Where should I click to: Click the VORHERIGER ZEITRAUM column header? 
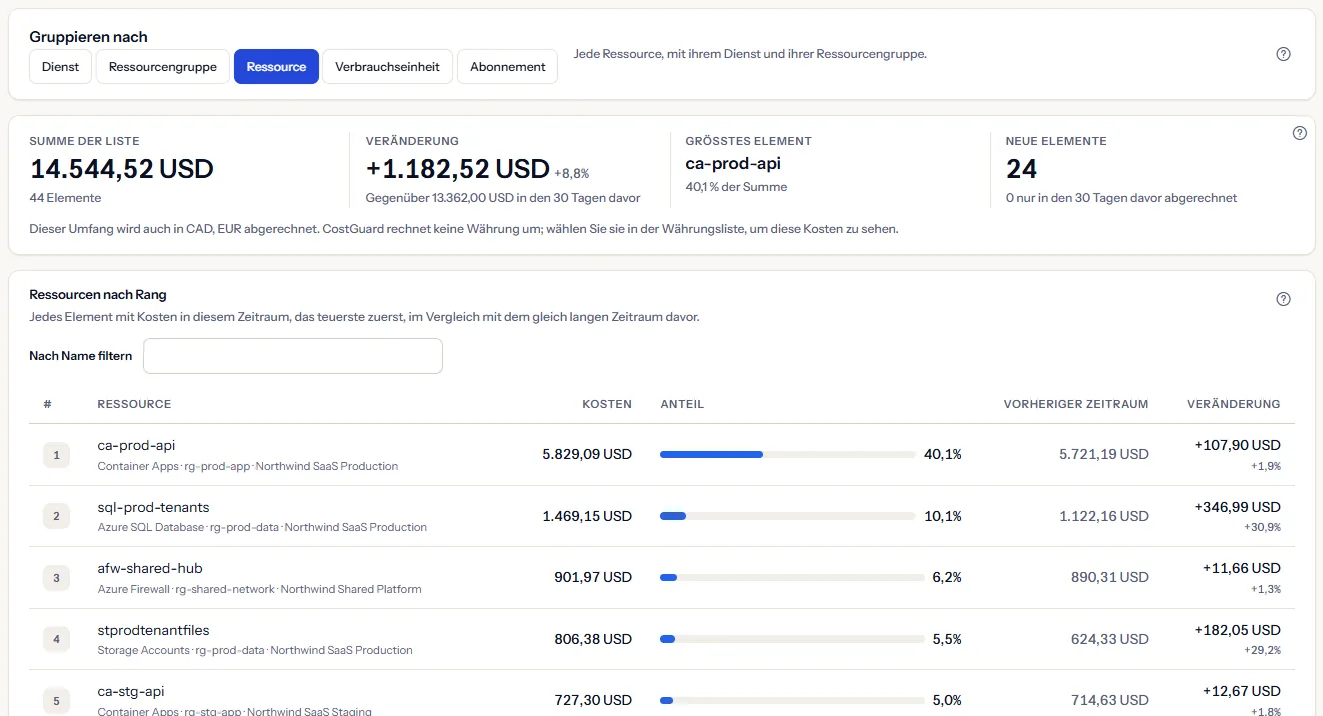click(1076, 404)
